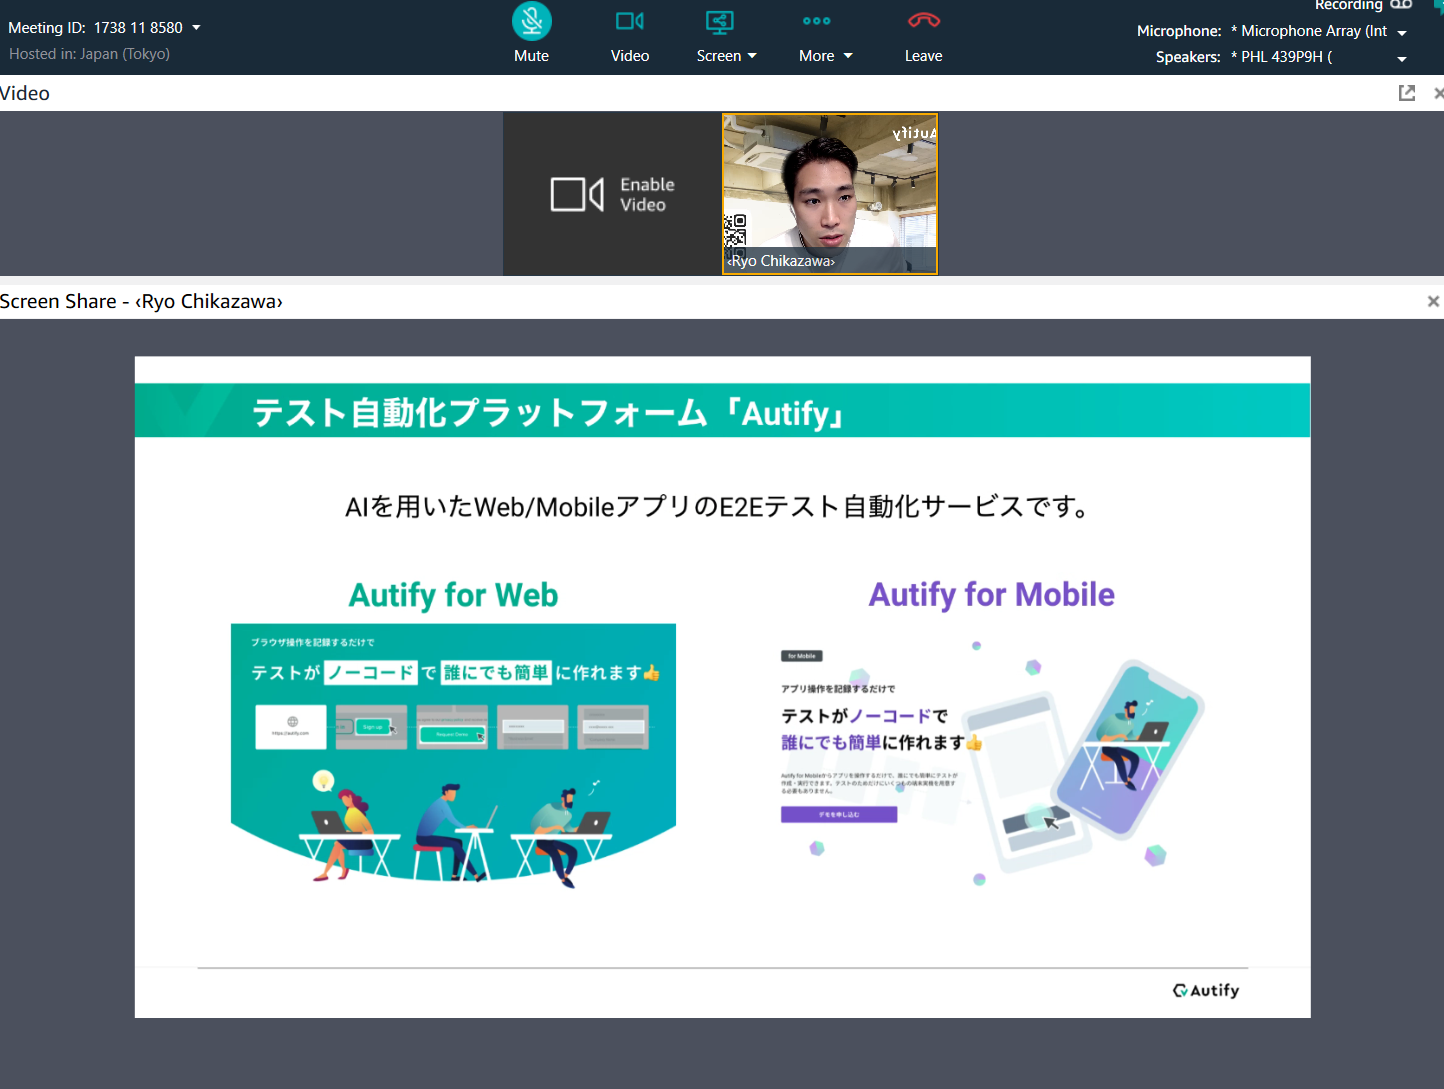Click the 'Autify for Web' slide heading
The height and width of the screenshot is (1089, 1444).
point(453,595)
